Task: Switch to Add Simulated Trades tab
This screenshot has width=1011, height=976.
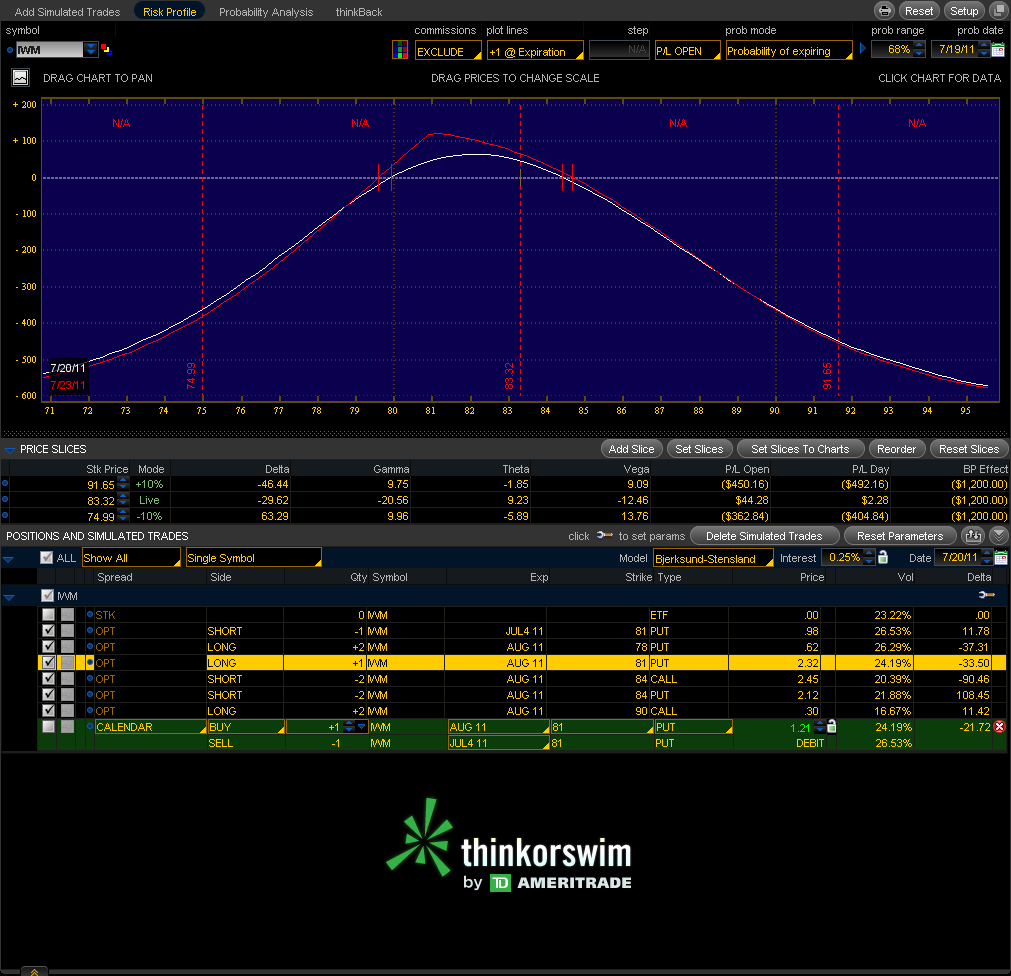Action: (67, 12)
